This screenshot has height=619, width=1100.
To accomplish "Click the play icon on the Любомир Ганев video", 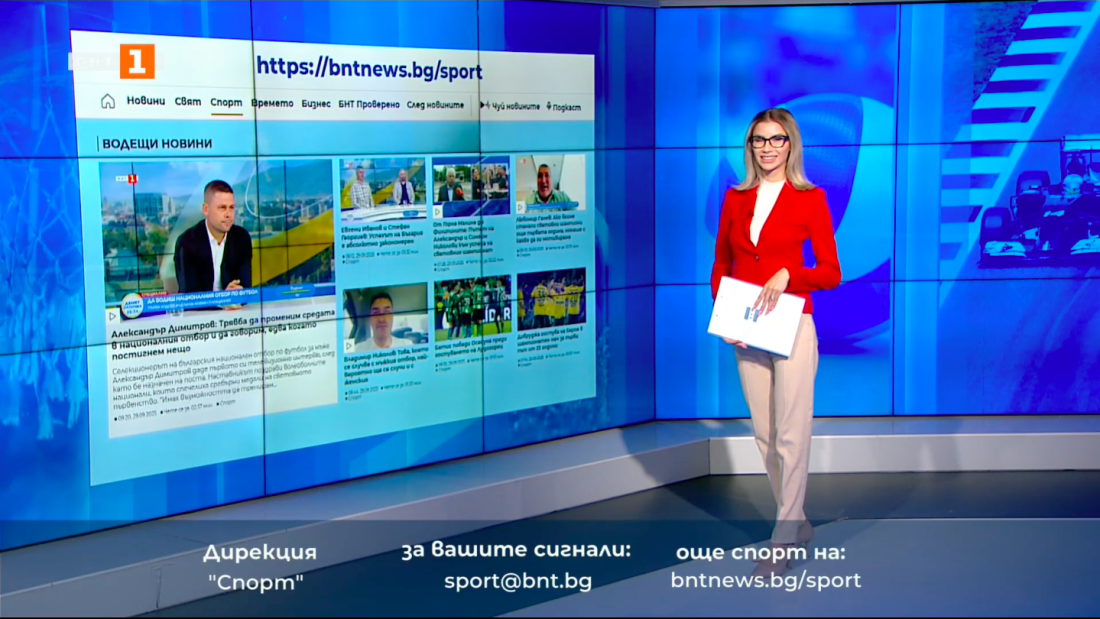I will tap(521, 207).
